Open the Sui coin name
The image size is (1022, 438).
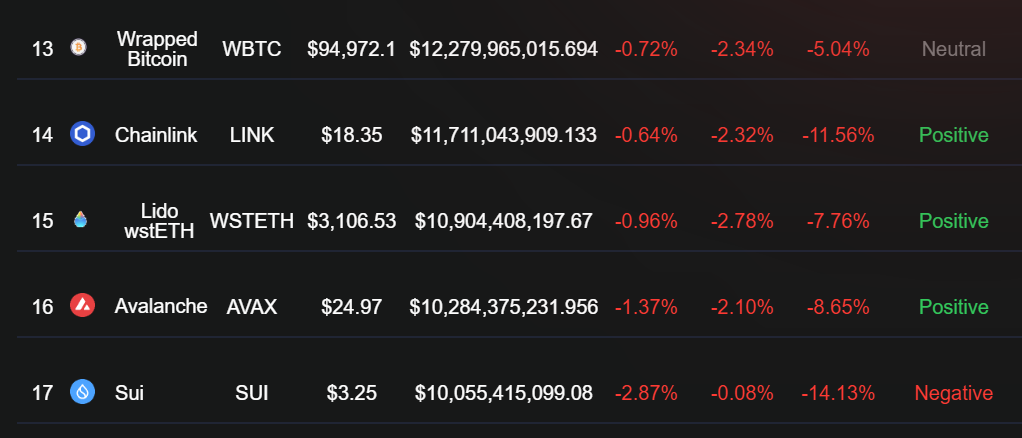point(129,393)
